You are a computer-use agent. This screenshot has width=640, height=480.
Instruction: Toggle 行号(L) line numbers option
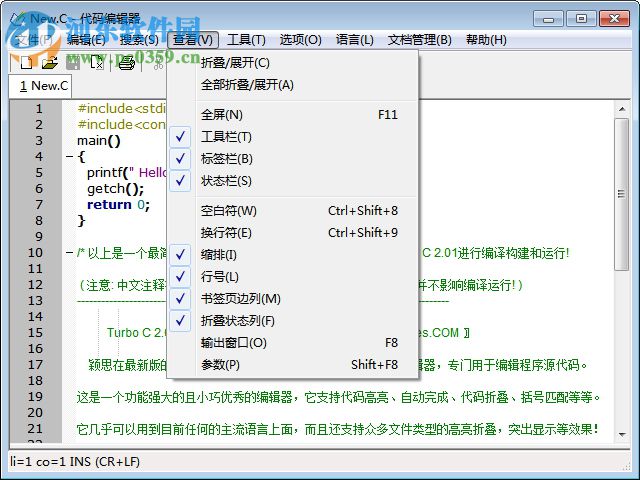292,277
